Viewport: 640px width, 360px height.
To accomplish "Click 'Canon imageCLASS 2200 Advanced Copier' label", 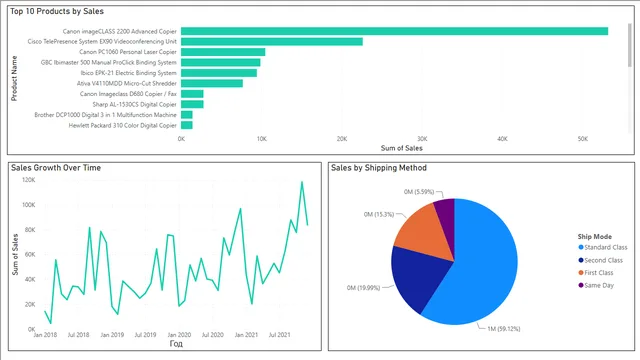I will (x=120, y=31).
